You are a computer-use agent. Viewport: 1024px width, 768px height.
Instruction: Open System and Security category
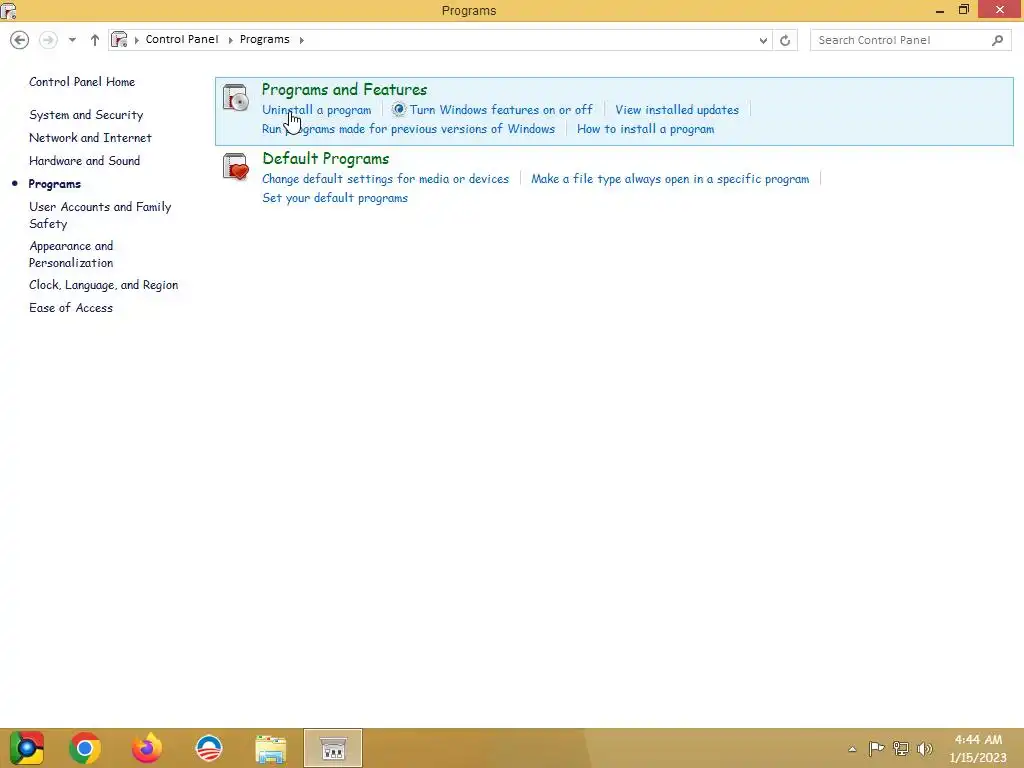[86, 115]
